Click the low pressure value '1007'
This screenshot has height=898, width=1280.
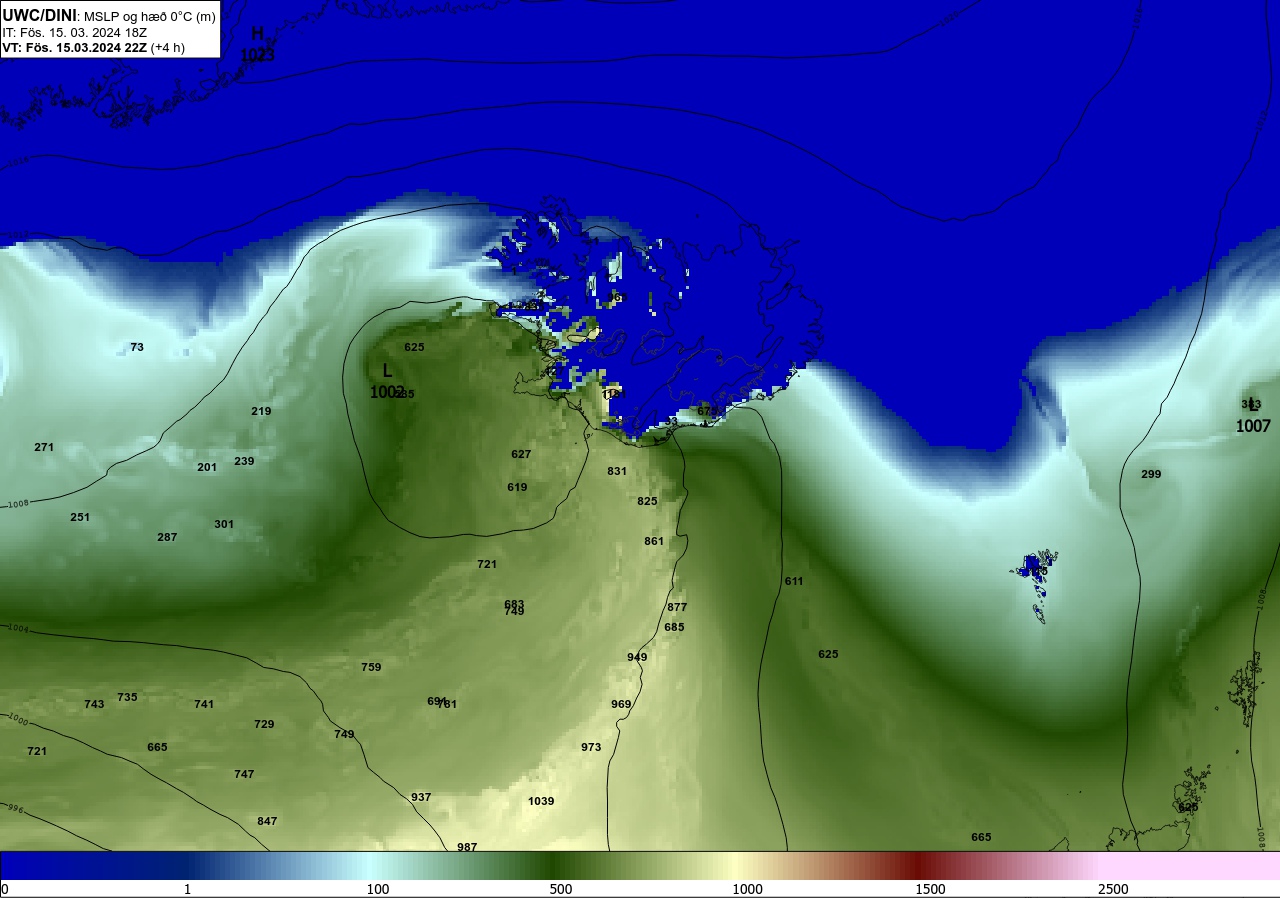coord(1253,426)
